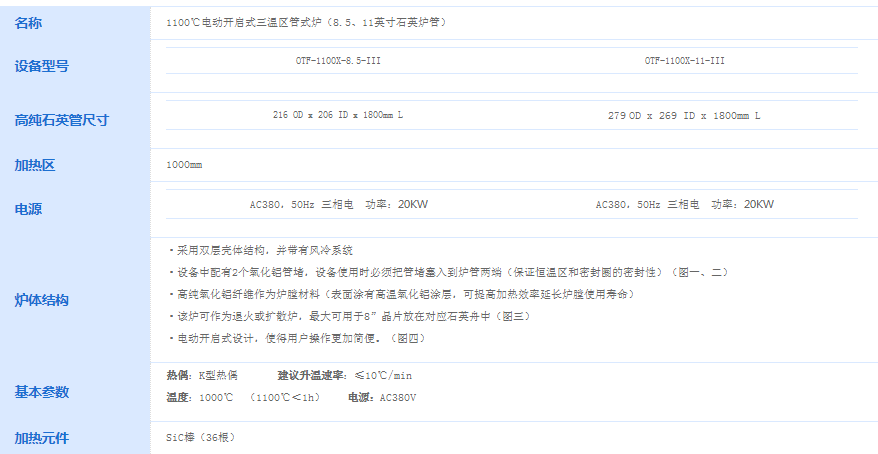Image resolution: width=878 pixels, height=454 pixels.
Task: Select the line about 2个氧化铝管堵
Action: (x=448, y=273)
